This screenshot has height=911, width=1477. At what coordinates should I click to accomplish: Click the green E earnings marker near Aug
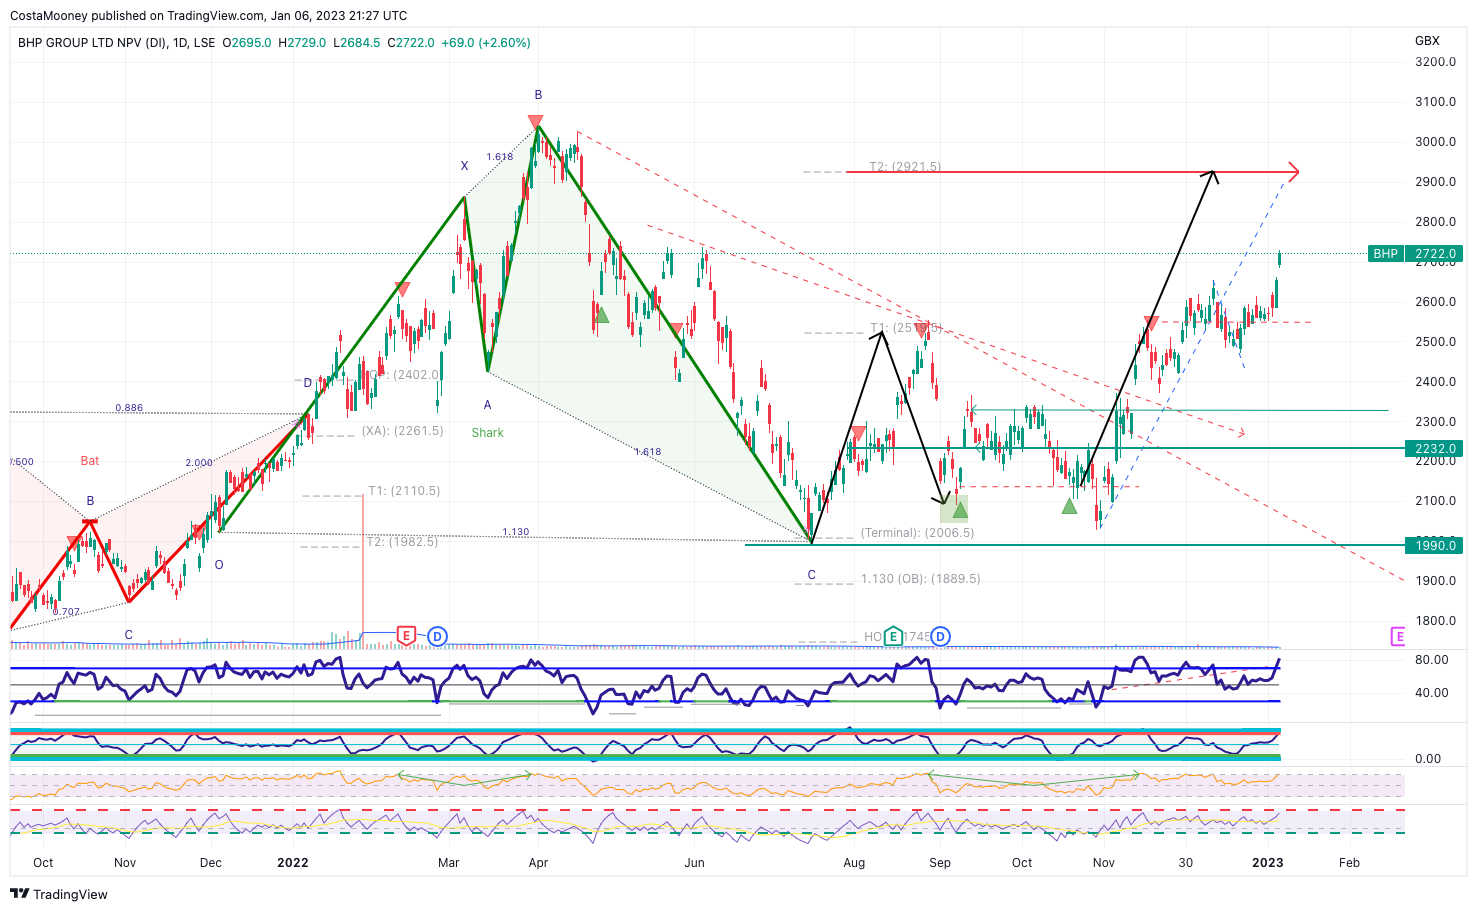click(x=893, y=636)
